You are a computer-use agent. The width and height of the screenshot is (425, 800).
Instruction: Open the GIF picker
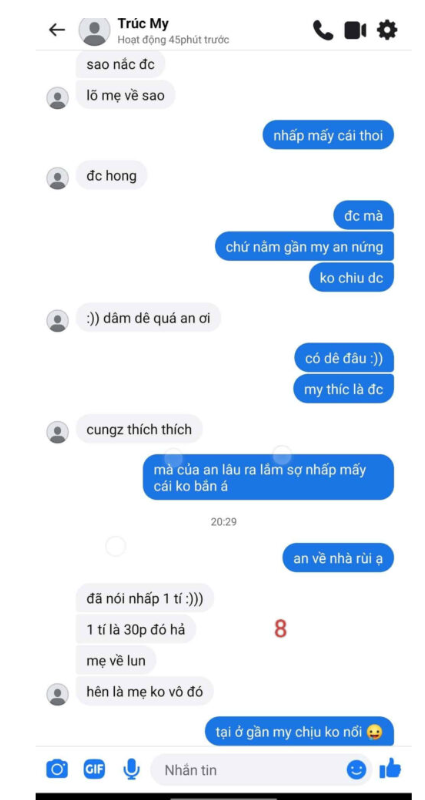(x=94, y=768)
